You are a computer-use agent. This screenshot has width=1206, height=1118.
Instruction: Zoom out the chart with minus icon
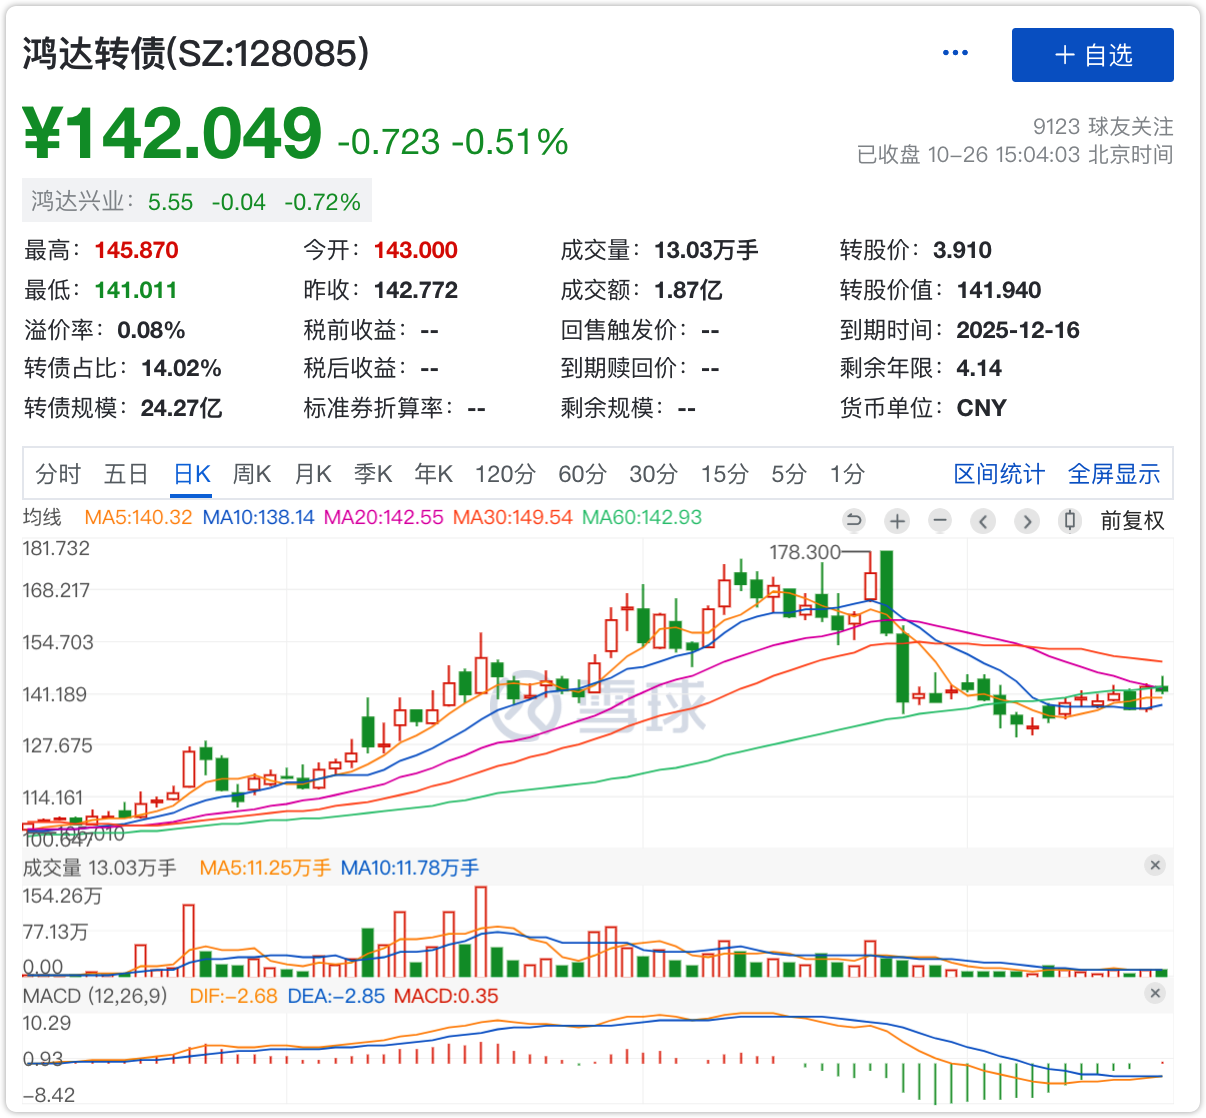click(939, 521)
